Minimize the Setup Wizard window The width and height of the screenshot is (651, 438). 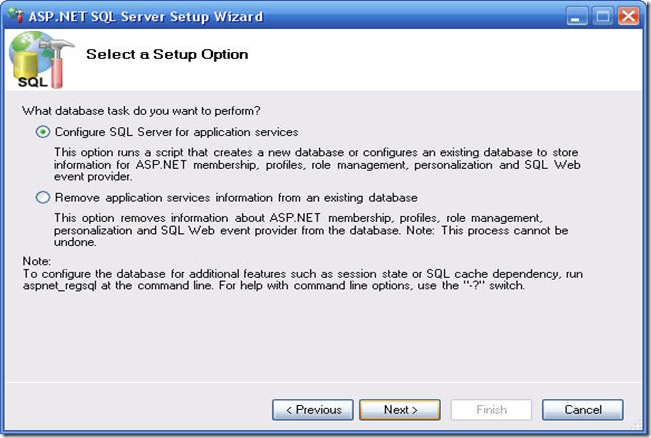(x=576, y=17)
